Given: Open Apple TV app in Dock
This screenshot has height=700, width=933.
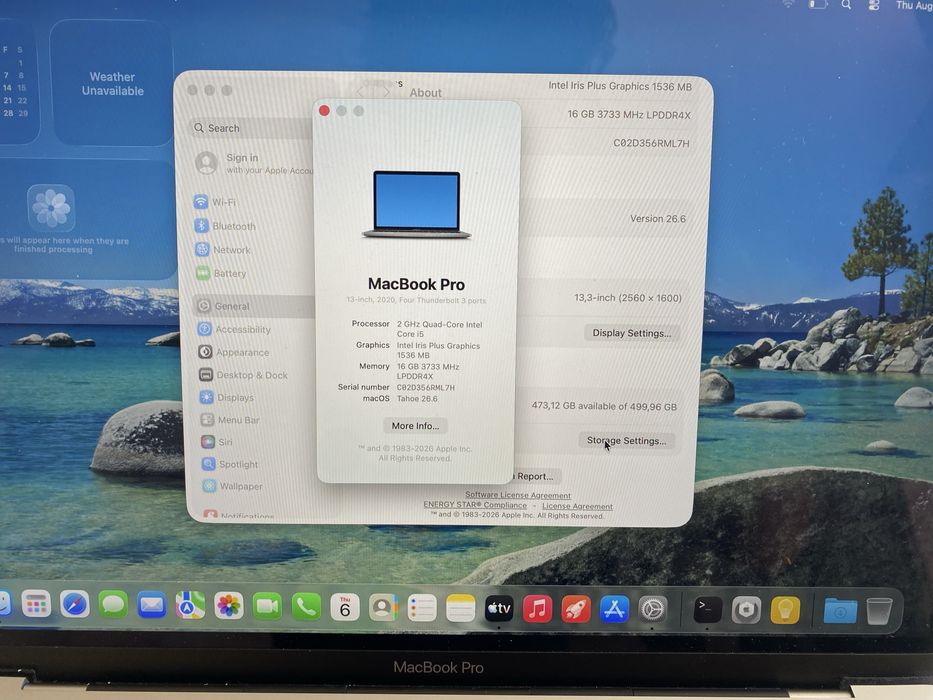Looking at the screenshot, I should coord(499,609).
